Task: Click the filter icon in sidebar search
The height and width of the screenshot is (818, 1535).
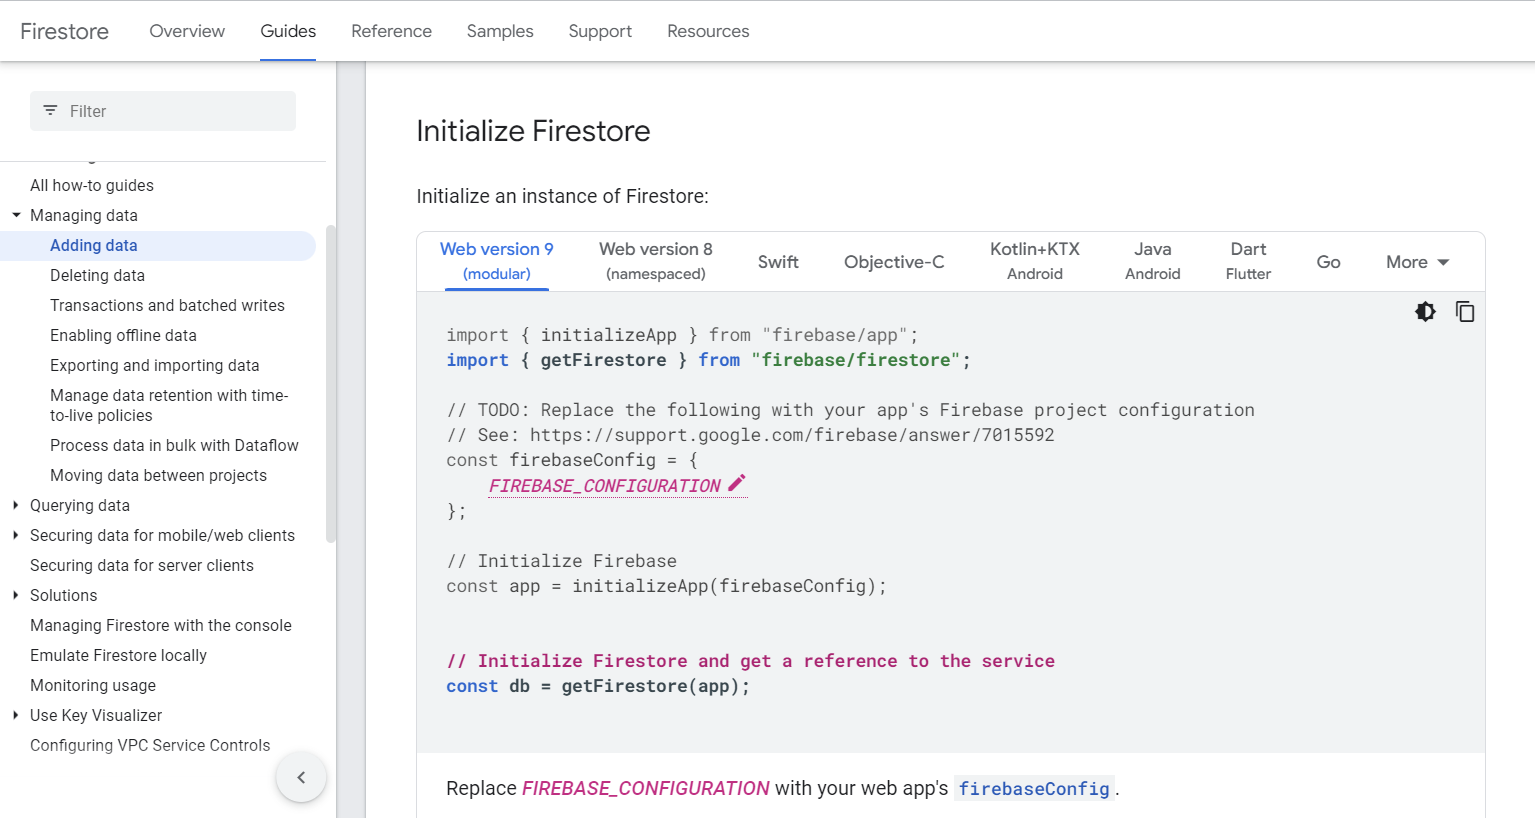Action: (x=50, y=111)
